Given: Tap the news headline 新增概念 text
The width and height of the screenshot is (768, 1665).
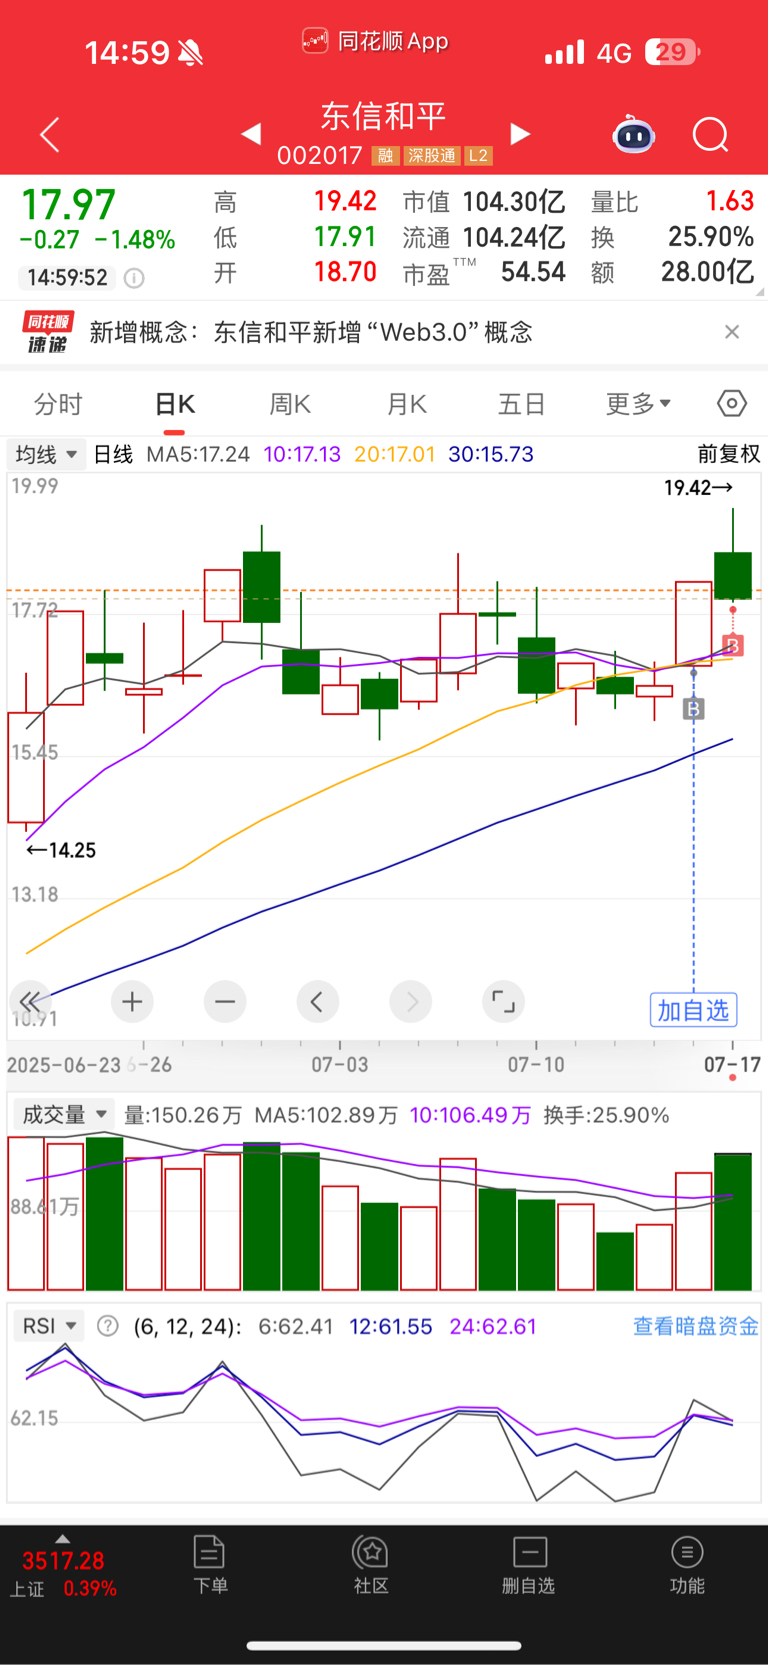Looking at the screenshot, I should [x=311, y=332].
